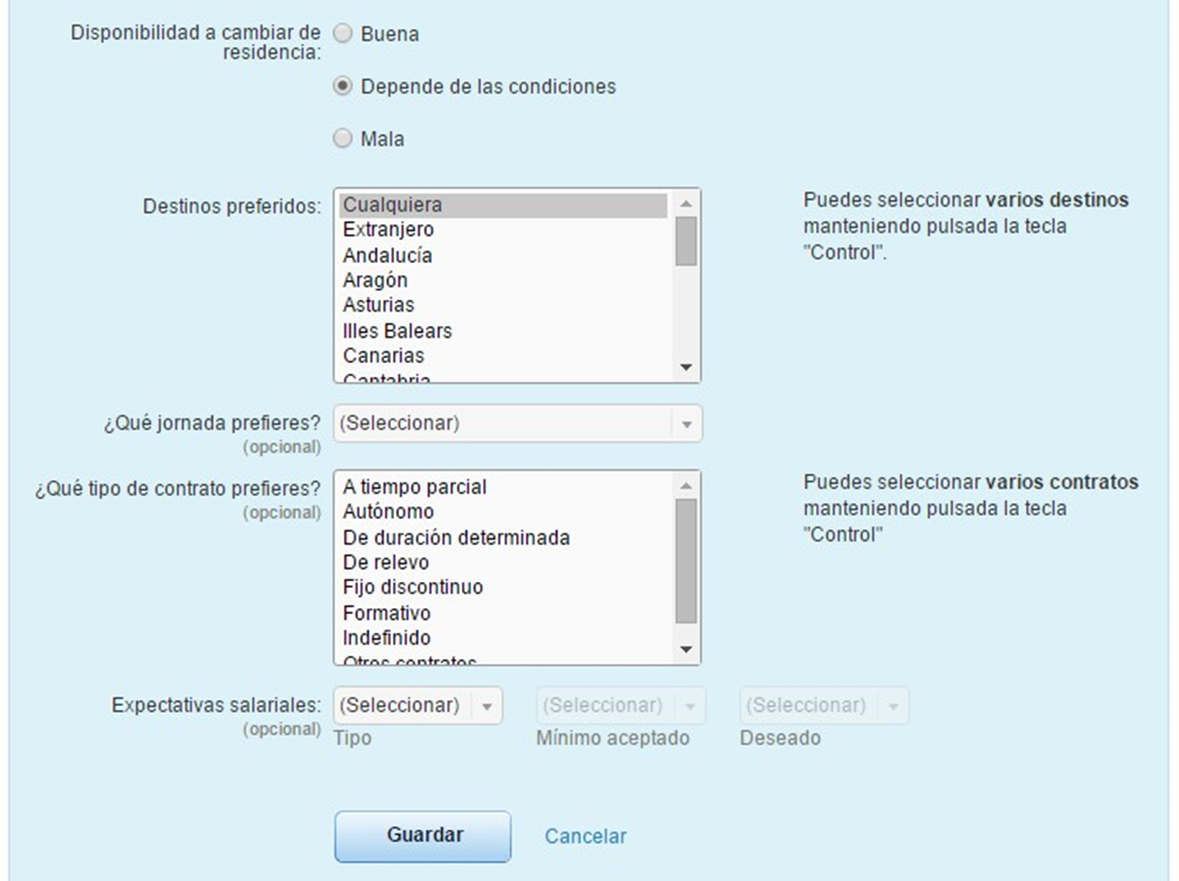The height and width of the screenshot is (881, 1179).
Task: Click the contract list scrollbar thumb
Action: click(x=686, y=560)
